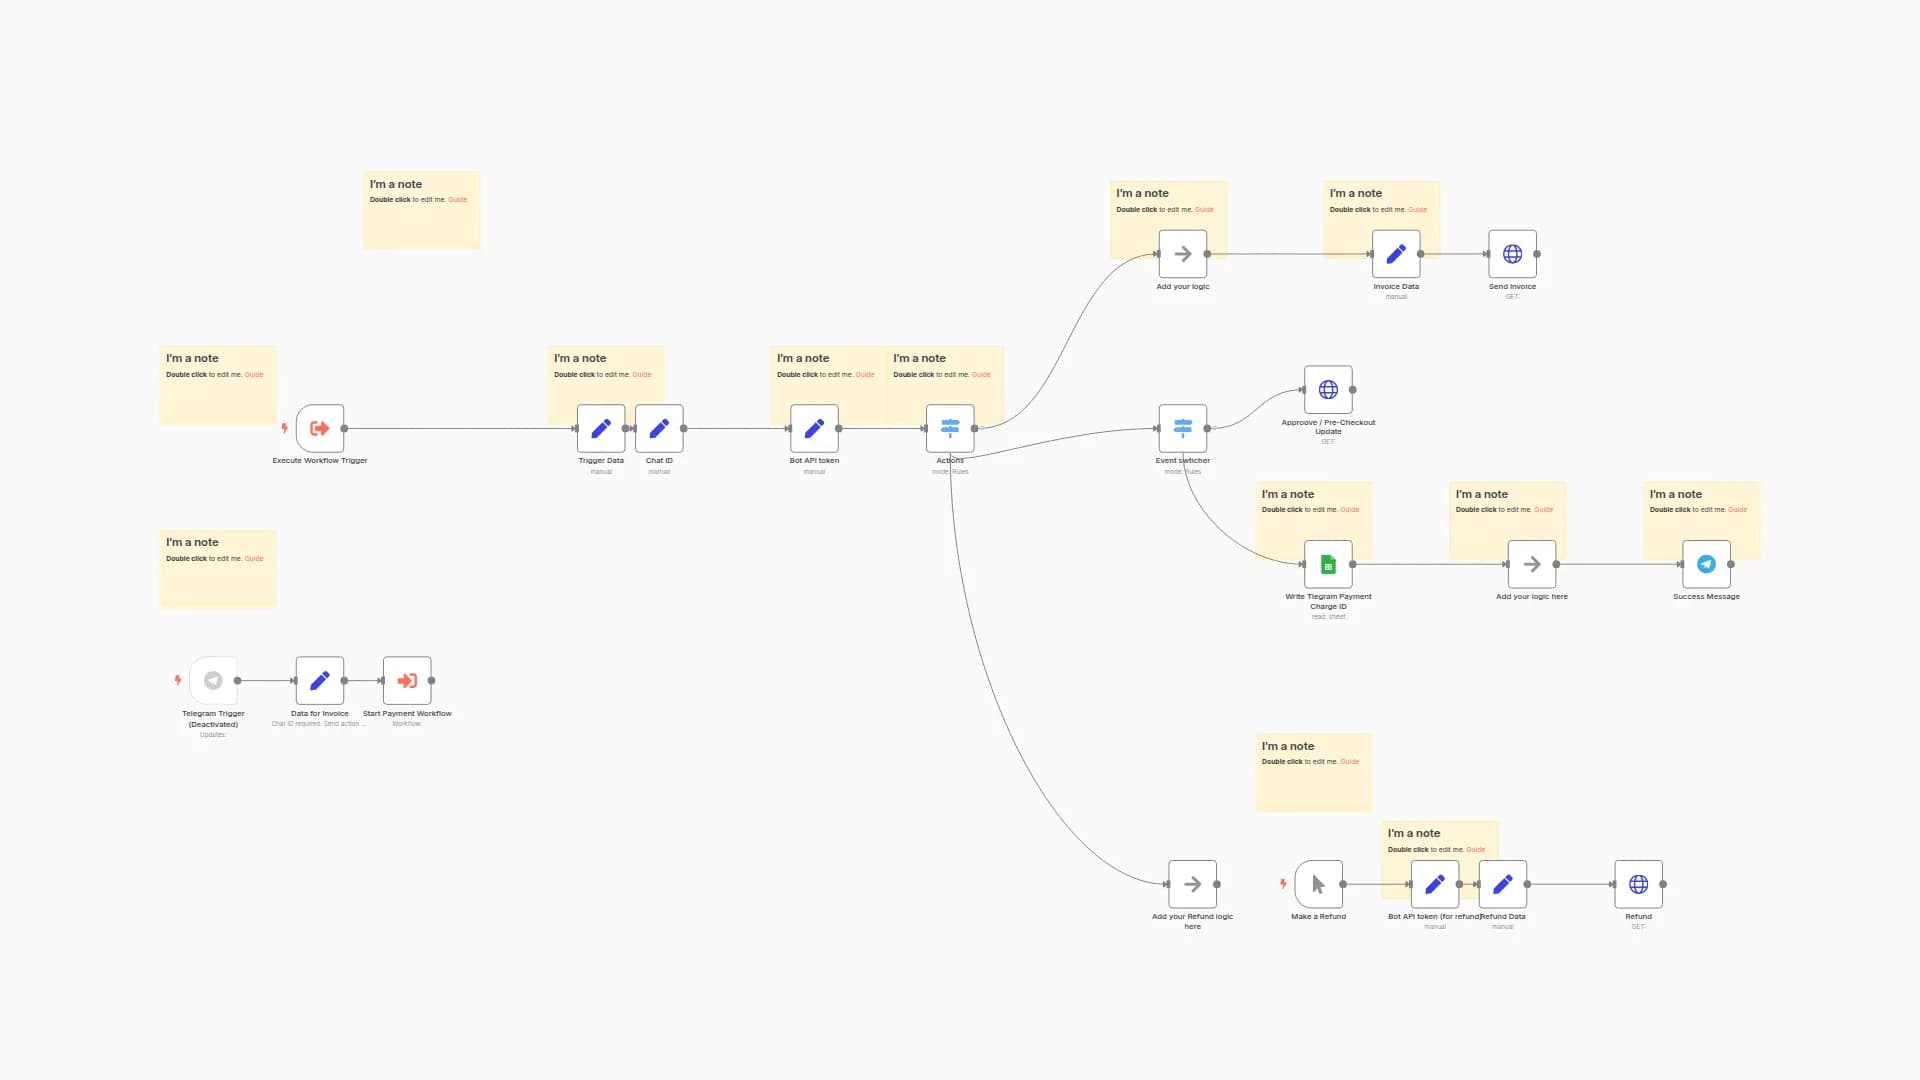This screenshot has height=1080, width=1920.
Task: Open the Data for Invoice node
Action: pyautogui.click(x=320, y=680)
